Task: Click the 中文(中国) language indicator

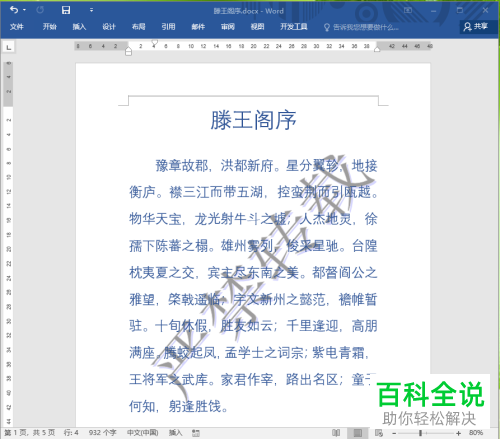Action: [142, 433]
